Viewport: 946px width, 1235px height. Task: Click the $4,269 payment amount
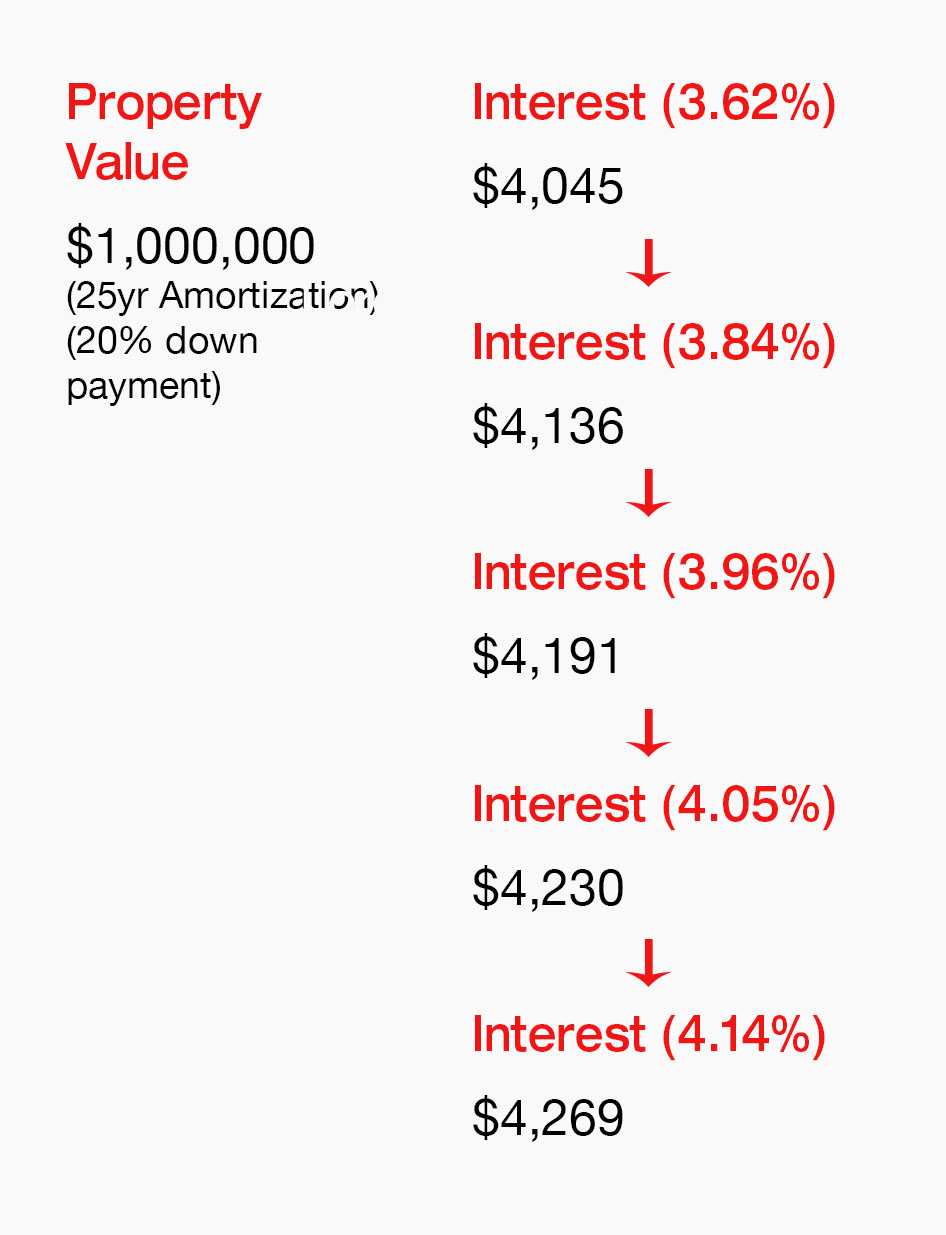tap(548, 1119)
